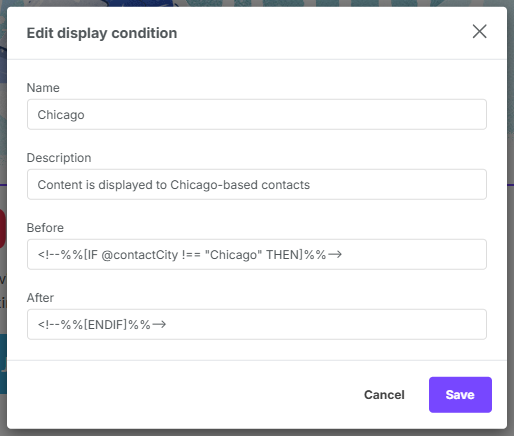Click the arrow ending the Before code

coord(335,255)
